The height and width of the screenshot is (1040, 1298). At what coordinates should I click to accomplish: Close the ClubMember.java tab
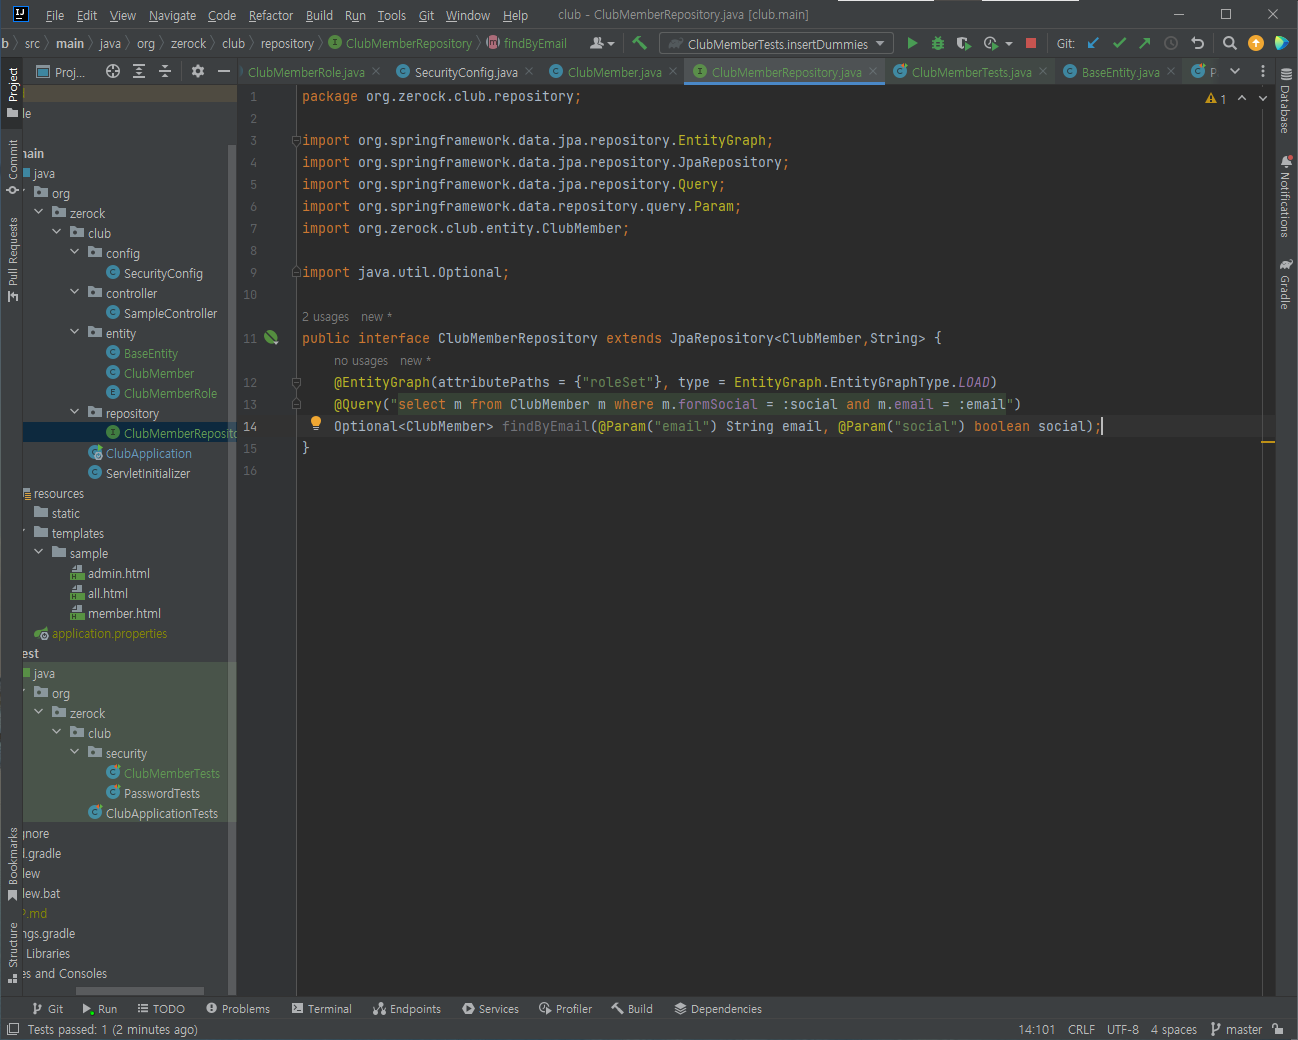tap(673, 71)
